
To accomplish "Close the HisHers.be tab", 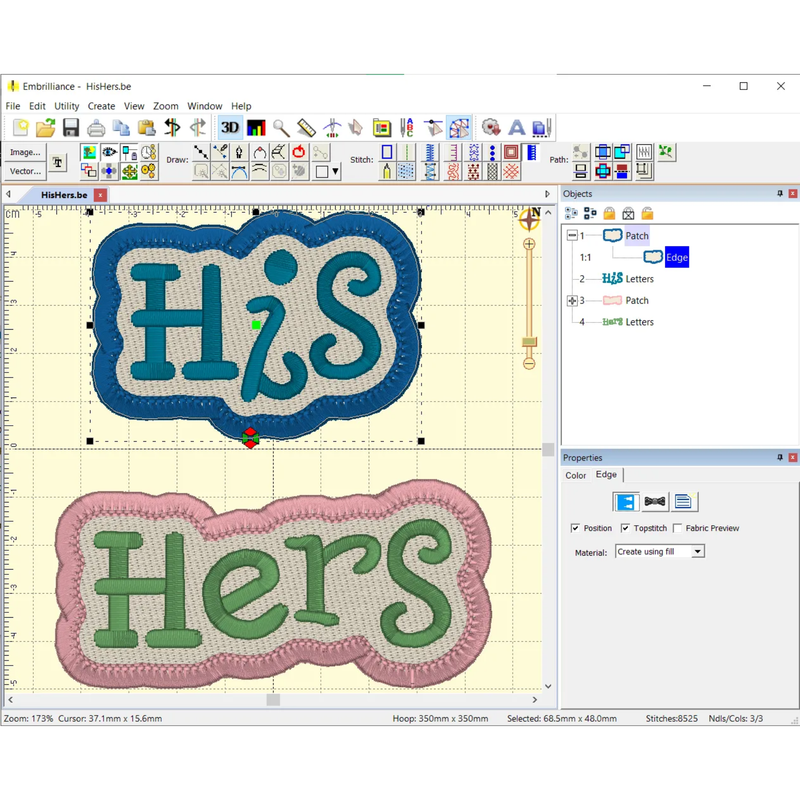I will click(101, 195).
